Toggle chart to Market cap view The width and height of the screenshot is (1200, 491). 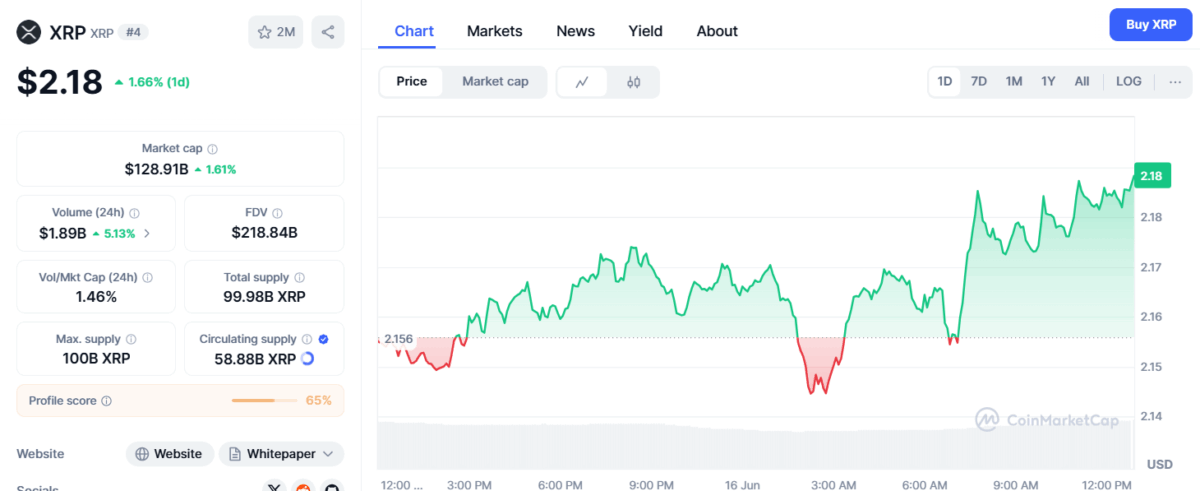pos(495,82)
